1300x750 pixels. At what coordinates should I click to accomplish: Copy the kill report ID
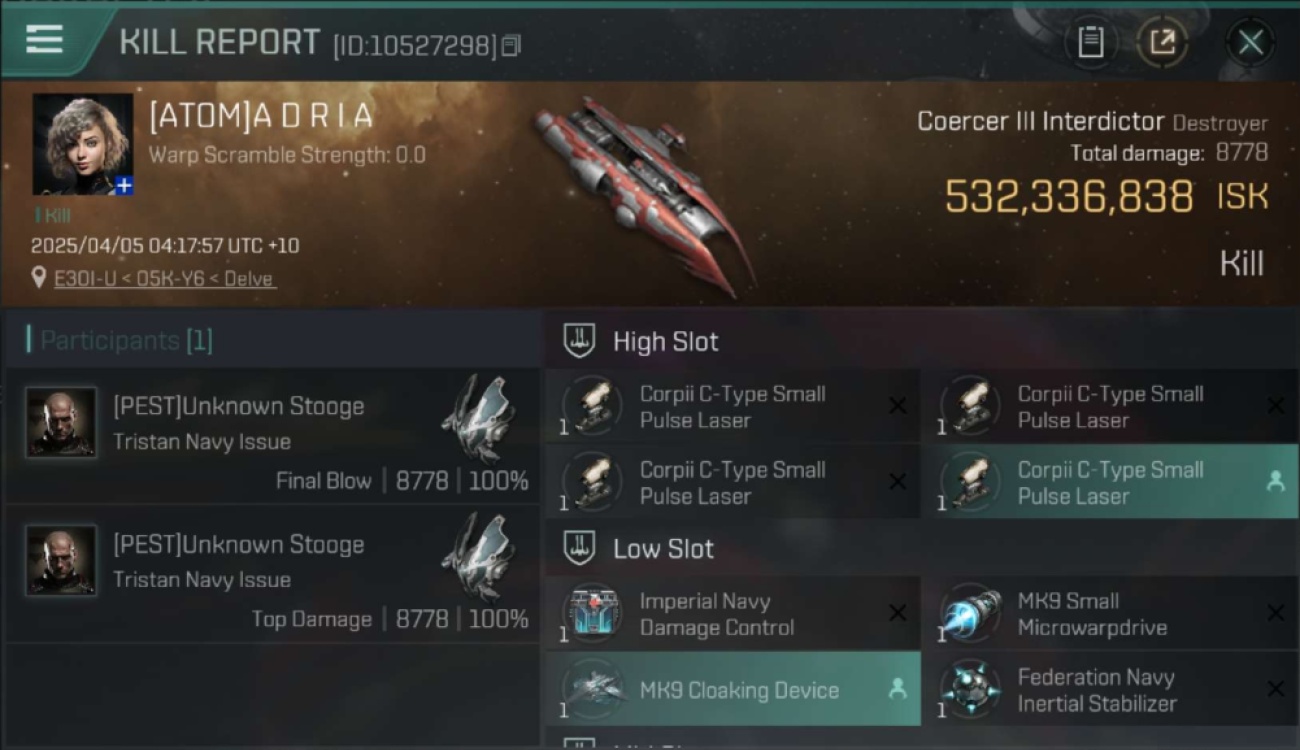[x=511, y=45]
